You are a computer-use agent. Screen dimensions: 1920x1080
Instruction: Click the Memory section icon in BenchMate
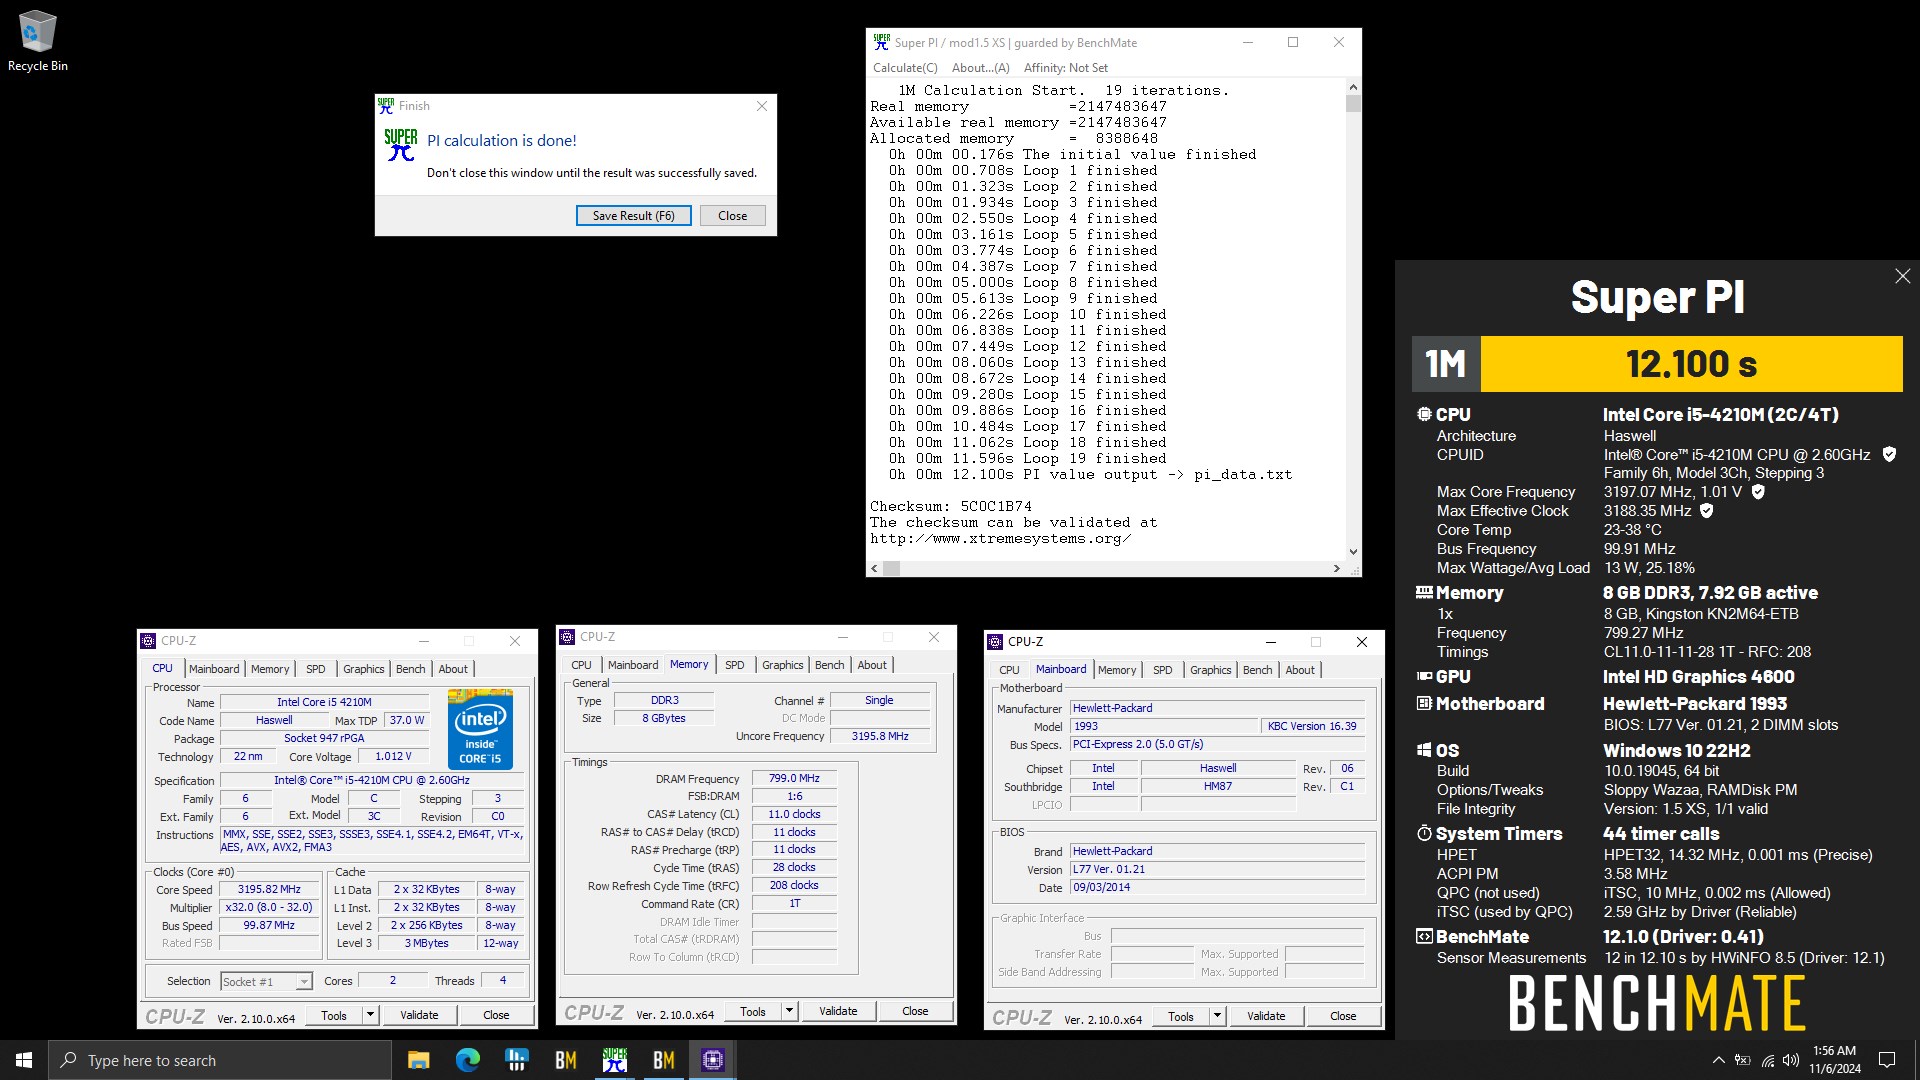coord(1424,592)
